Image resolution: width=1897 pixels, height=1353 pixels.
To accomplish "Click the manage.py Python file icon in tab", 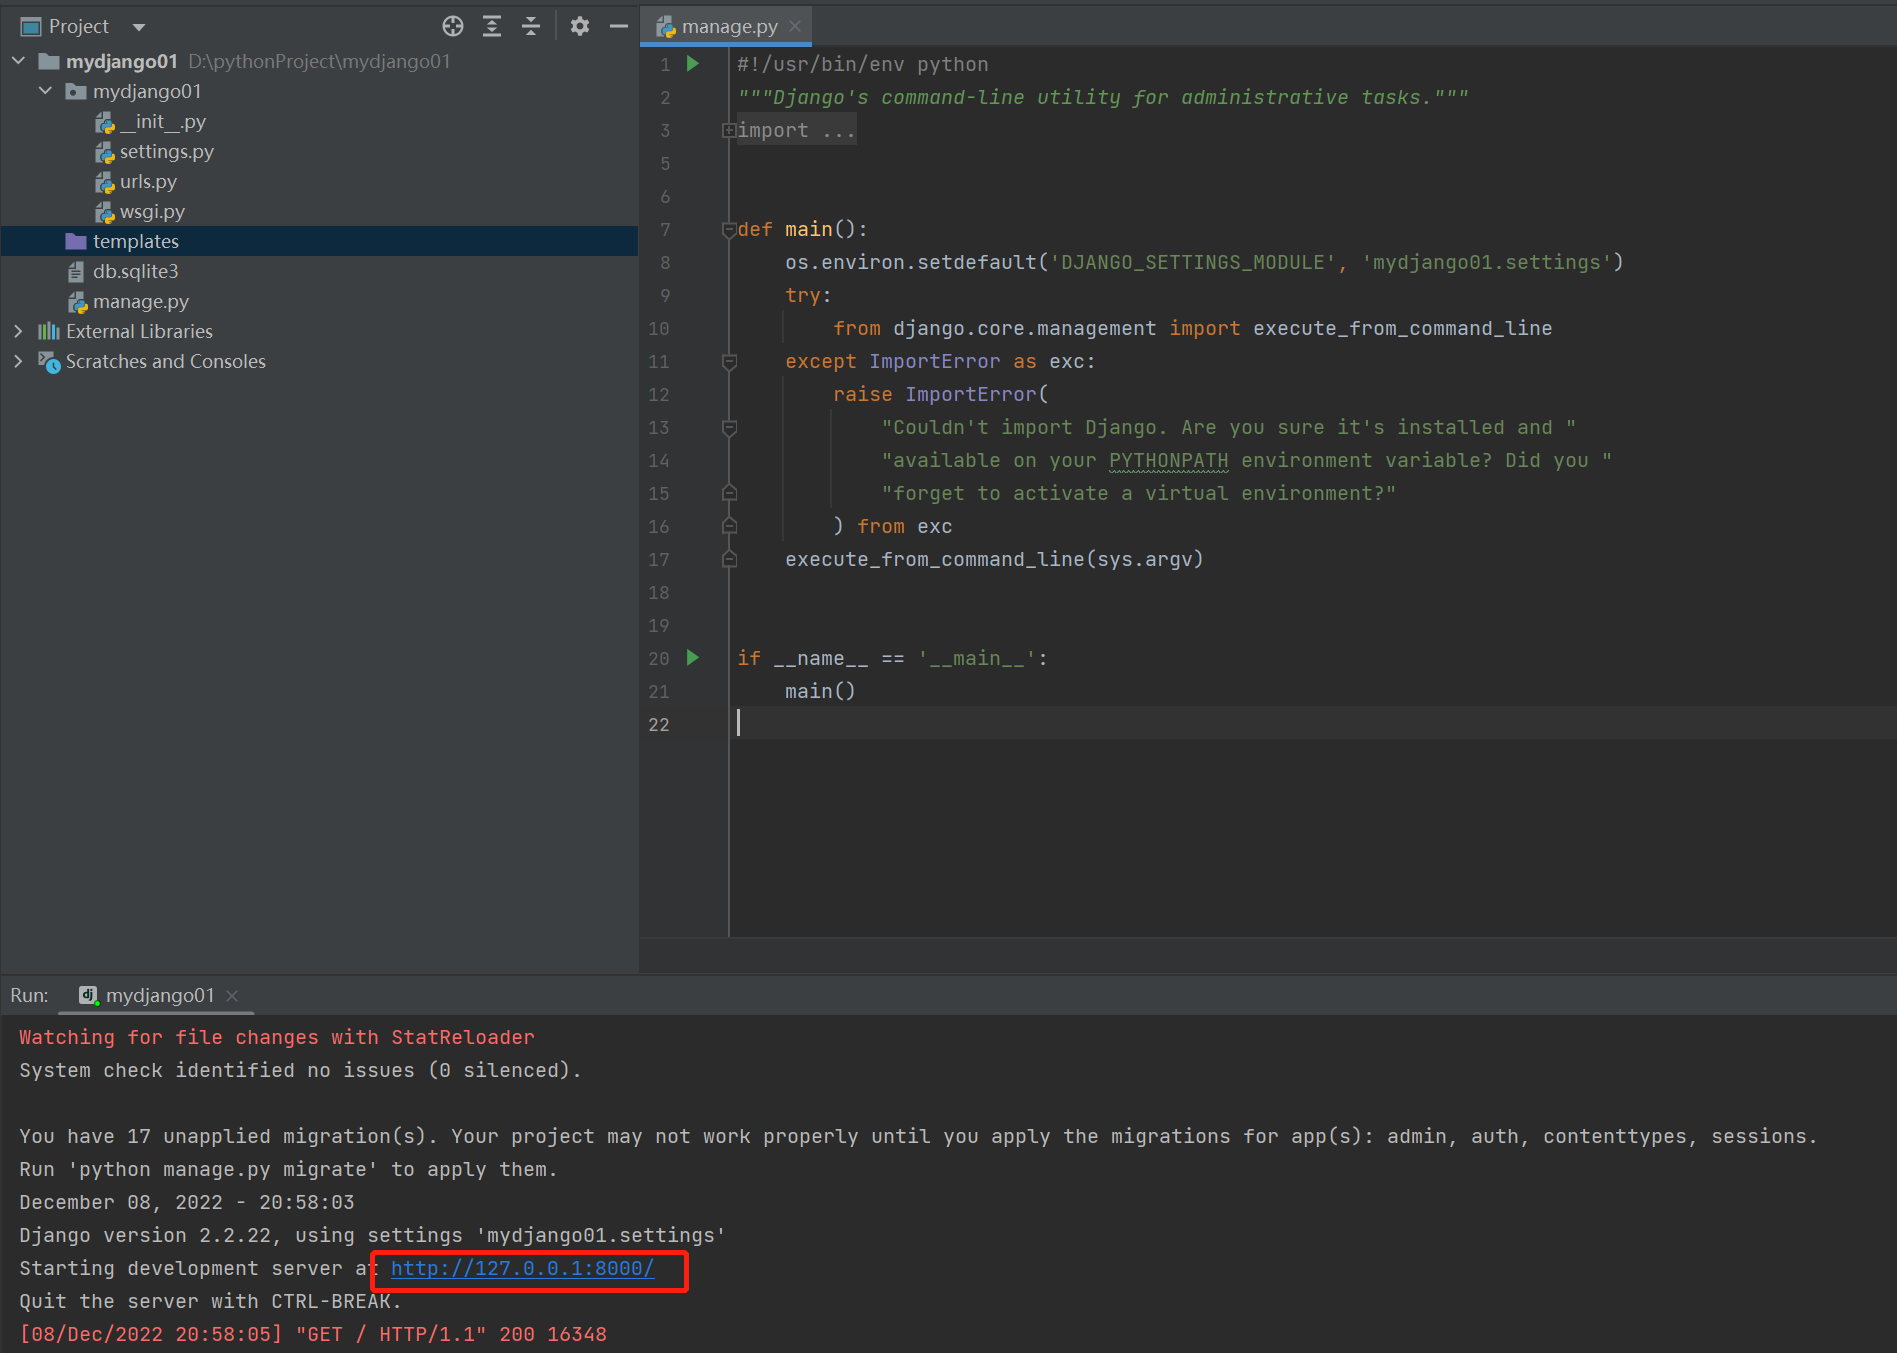I will [x=666, y=27].
